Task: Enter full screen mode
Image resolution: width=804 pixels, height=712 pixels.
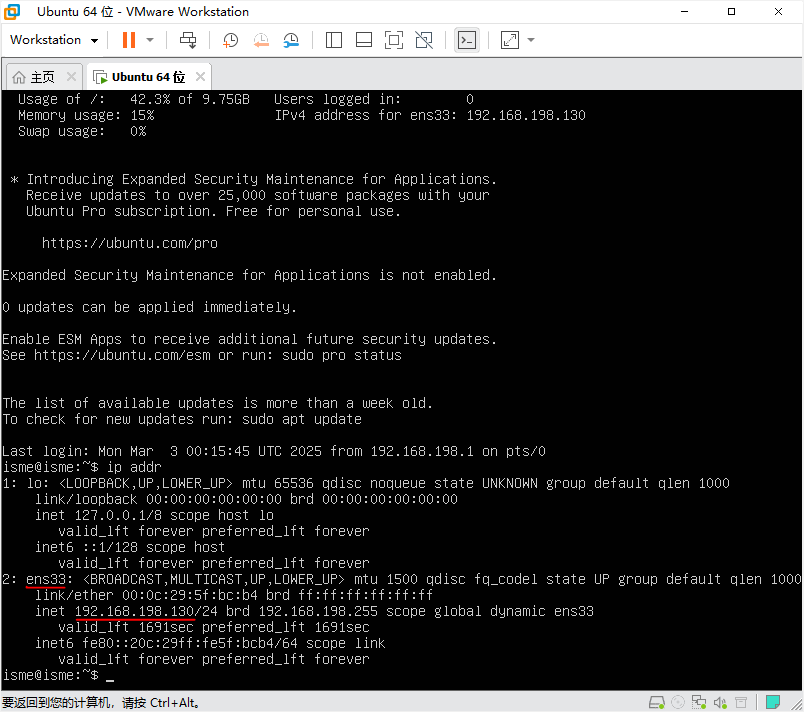Action: [394, 40]
